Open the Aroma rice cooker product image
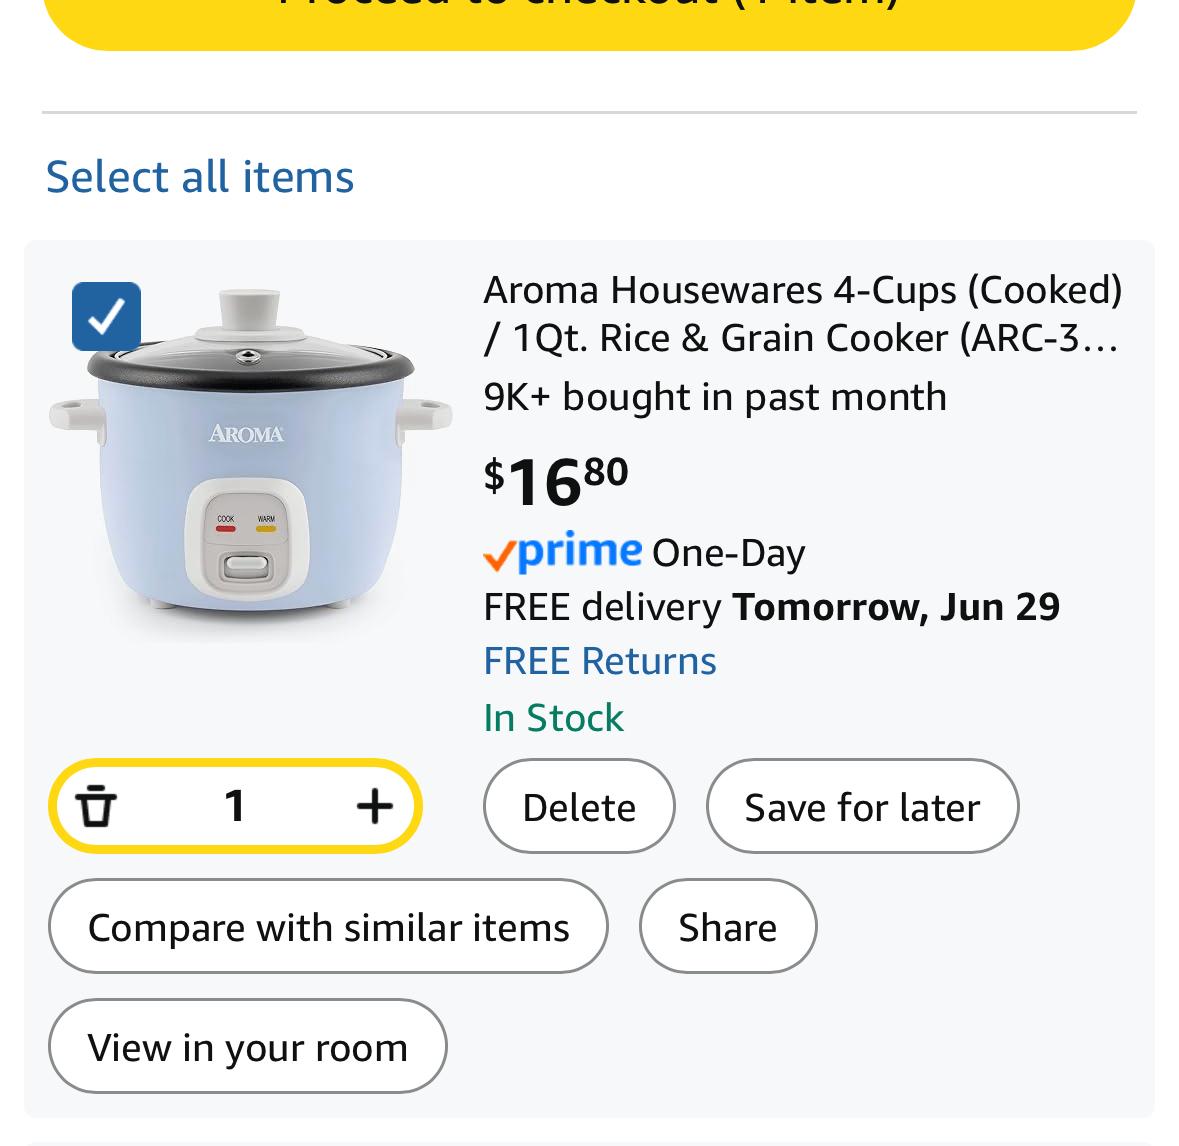Screen dimensions: 1179x1146 [250, 451]
